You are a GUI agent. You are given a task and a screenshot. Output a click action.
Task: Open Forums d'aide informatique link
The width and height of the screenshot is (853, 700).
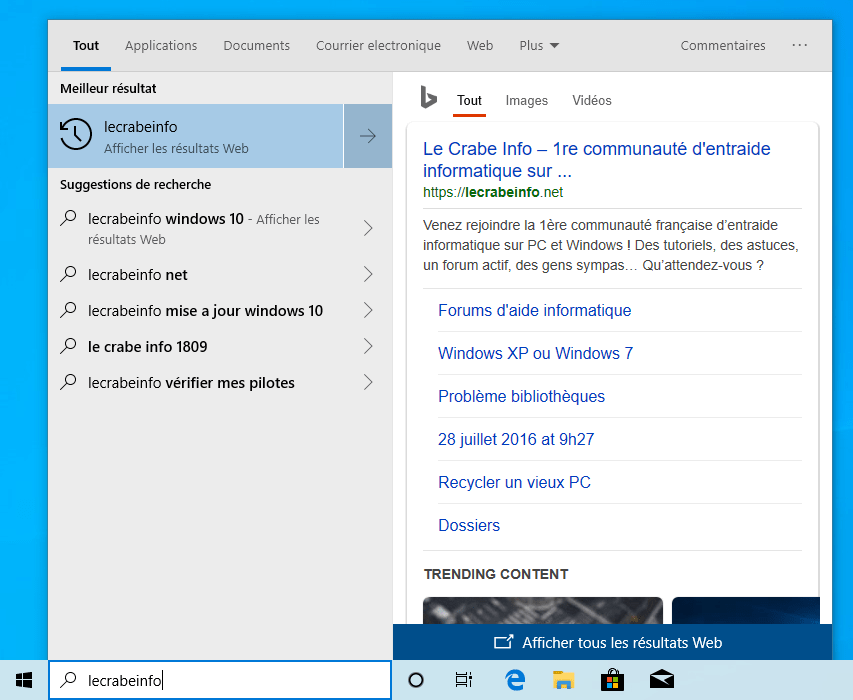tap(535, 310)
